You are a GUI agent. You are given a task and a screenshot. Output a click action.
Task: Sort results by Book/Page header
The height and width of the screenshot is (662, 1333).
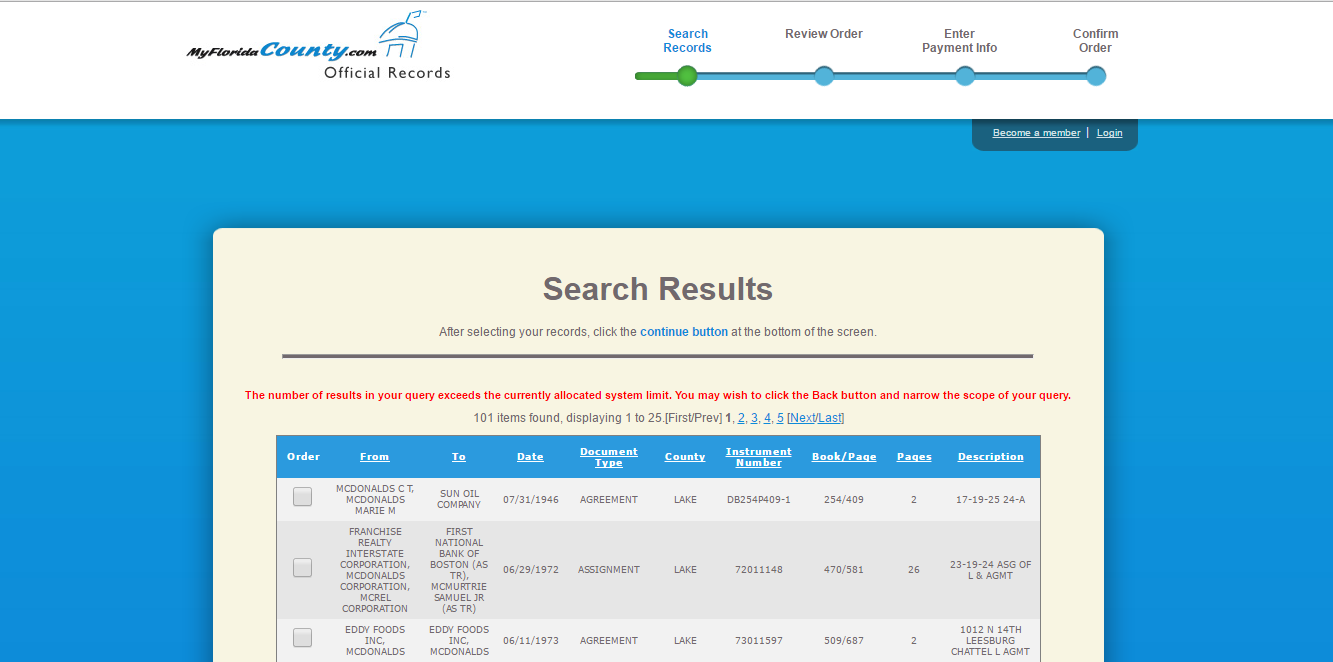pyautogui.click(x=843, y=457)
